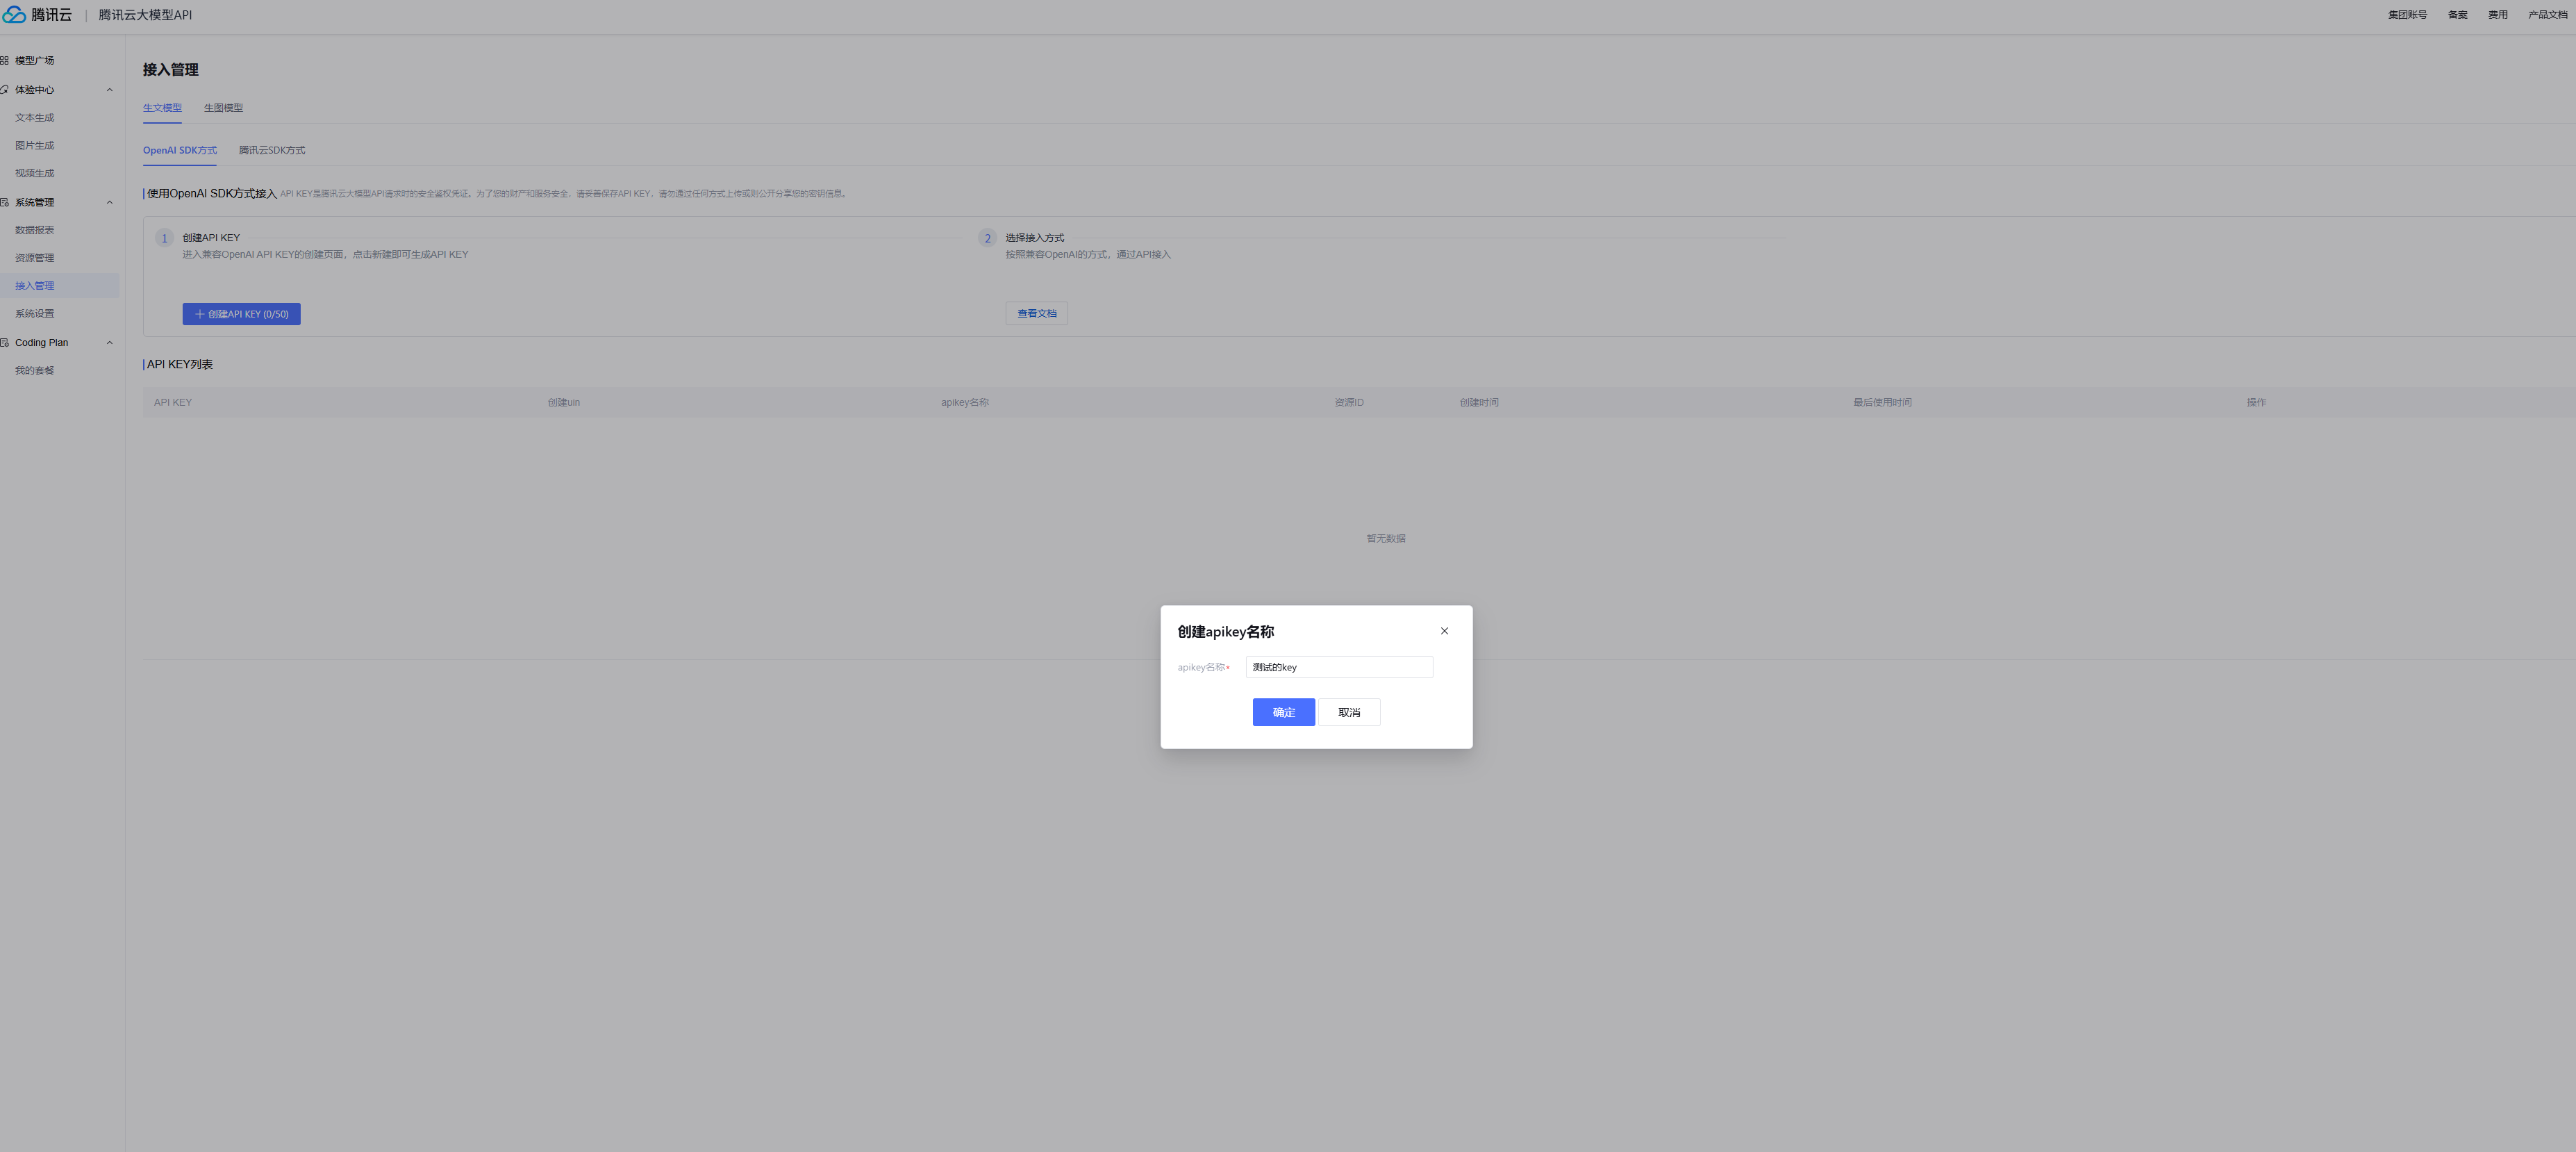This screenshot has height=1152, width=2576.
Task: Click the apikey名称 input field
Action: 1338,668
